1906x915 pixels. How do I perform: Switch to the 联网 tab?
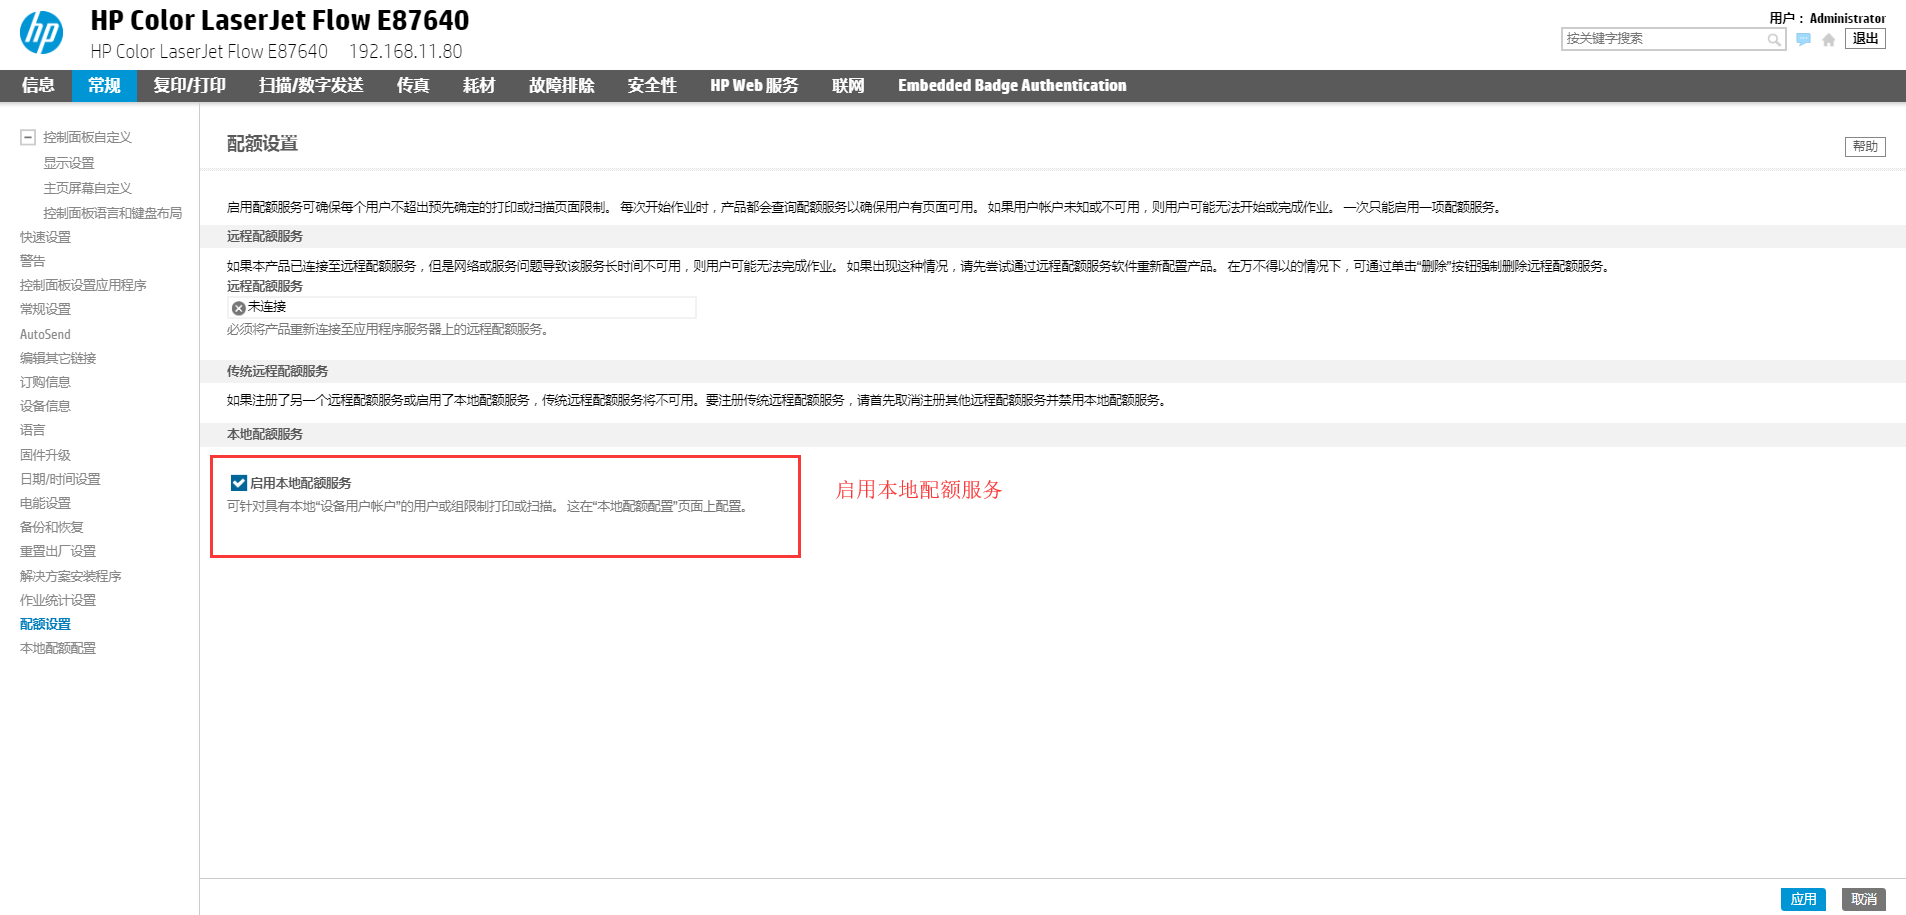(x=848, y=86)
